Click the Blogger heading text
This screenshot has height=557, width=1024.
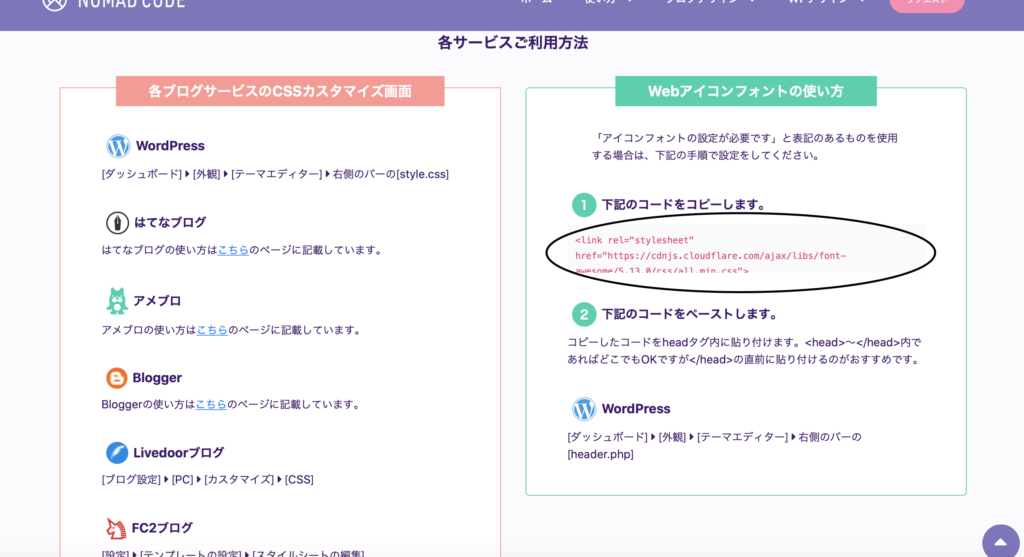[157, 378]
